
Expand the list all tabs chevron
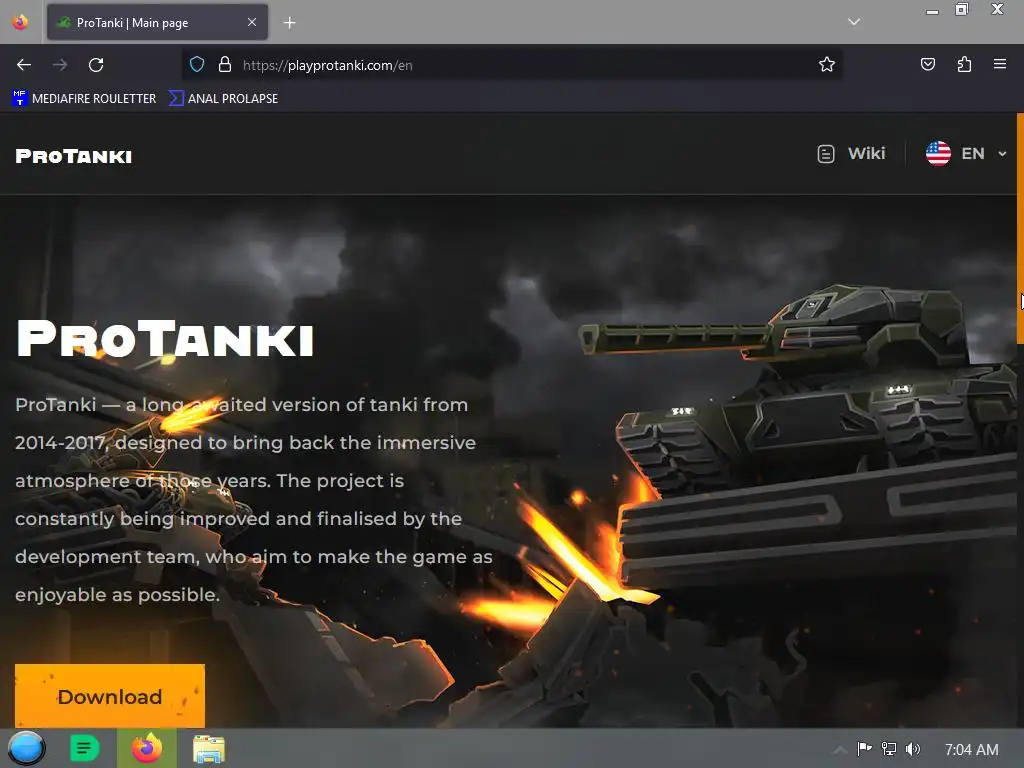(854, 22)
